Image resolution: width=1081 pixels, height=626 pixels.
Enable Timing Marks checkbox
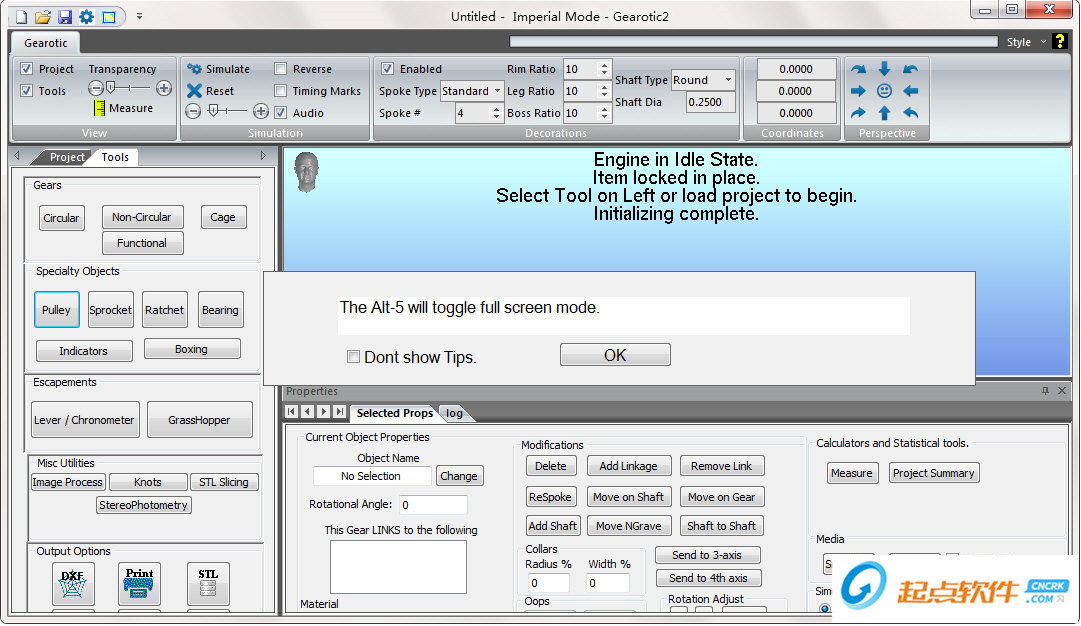[x=281, y=90]
